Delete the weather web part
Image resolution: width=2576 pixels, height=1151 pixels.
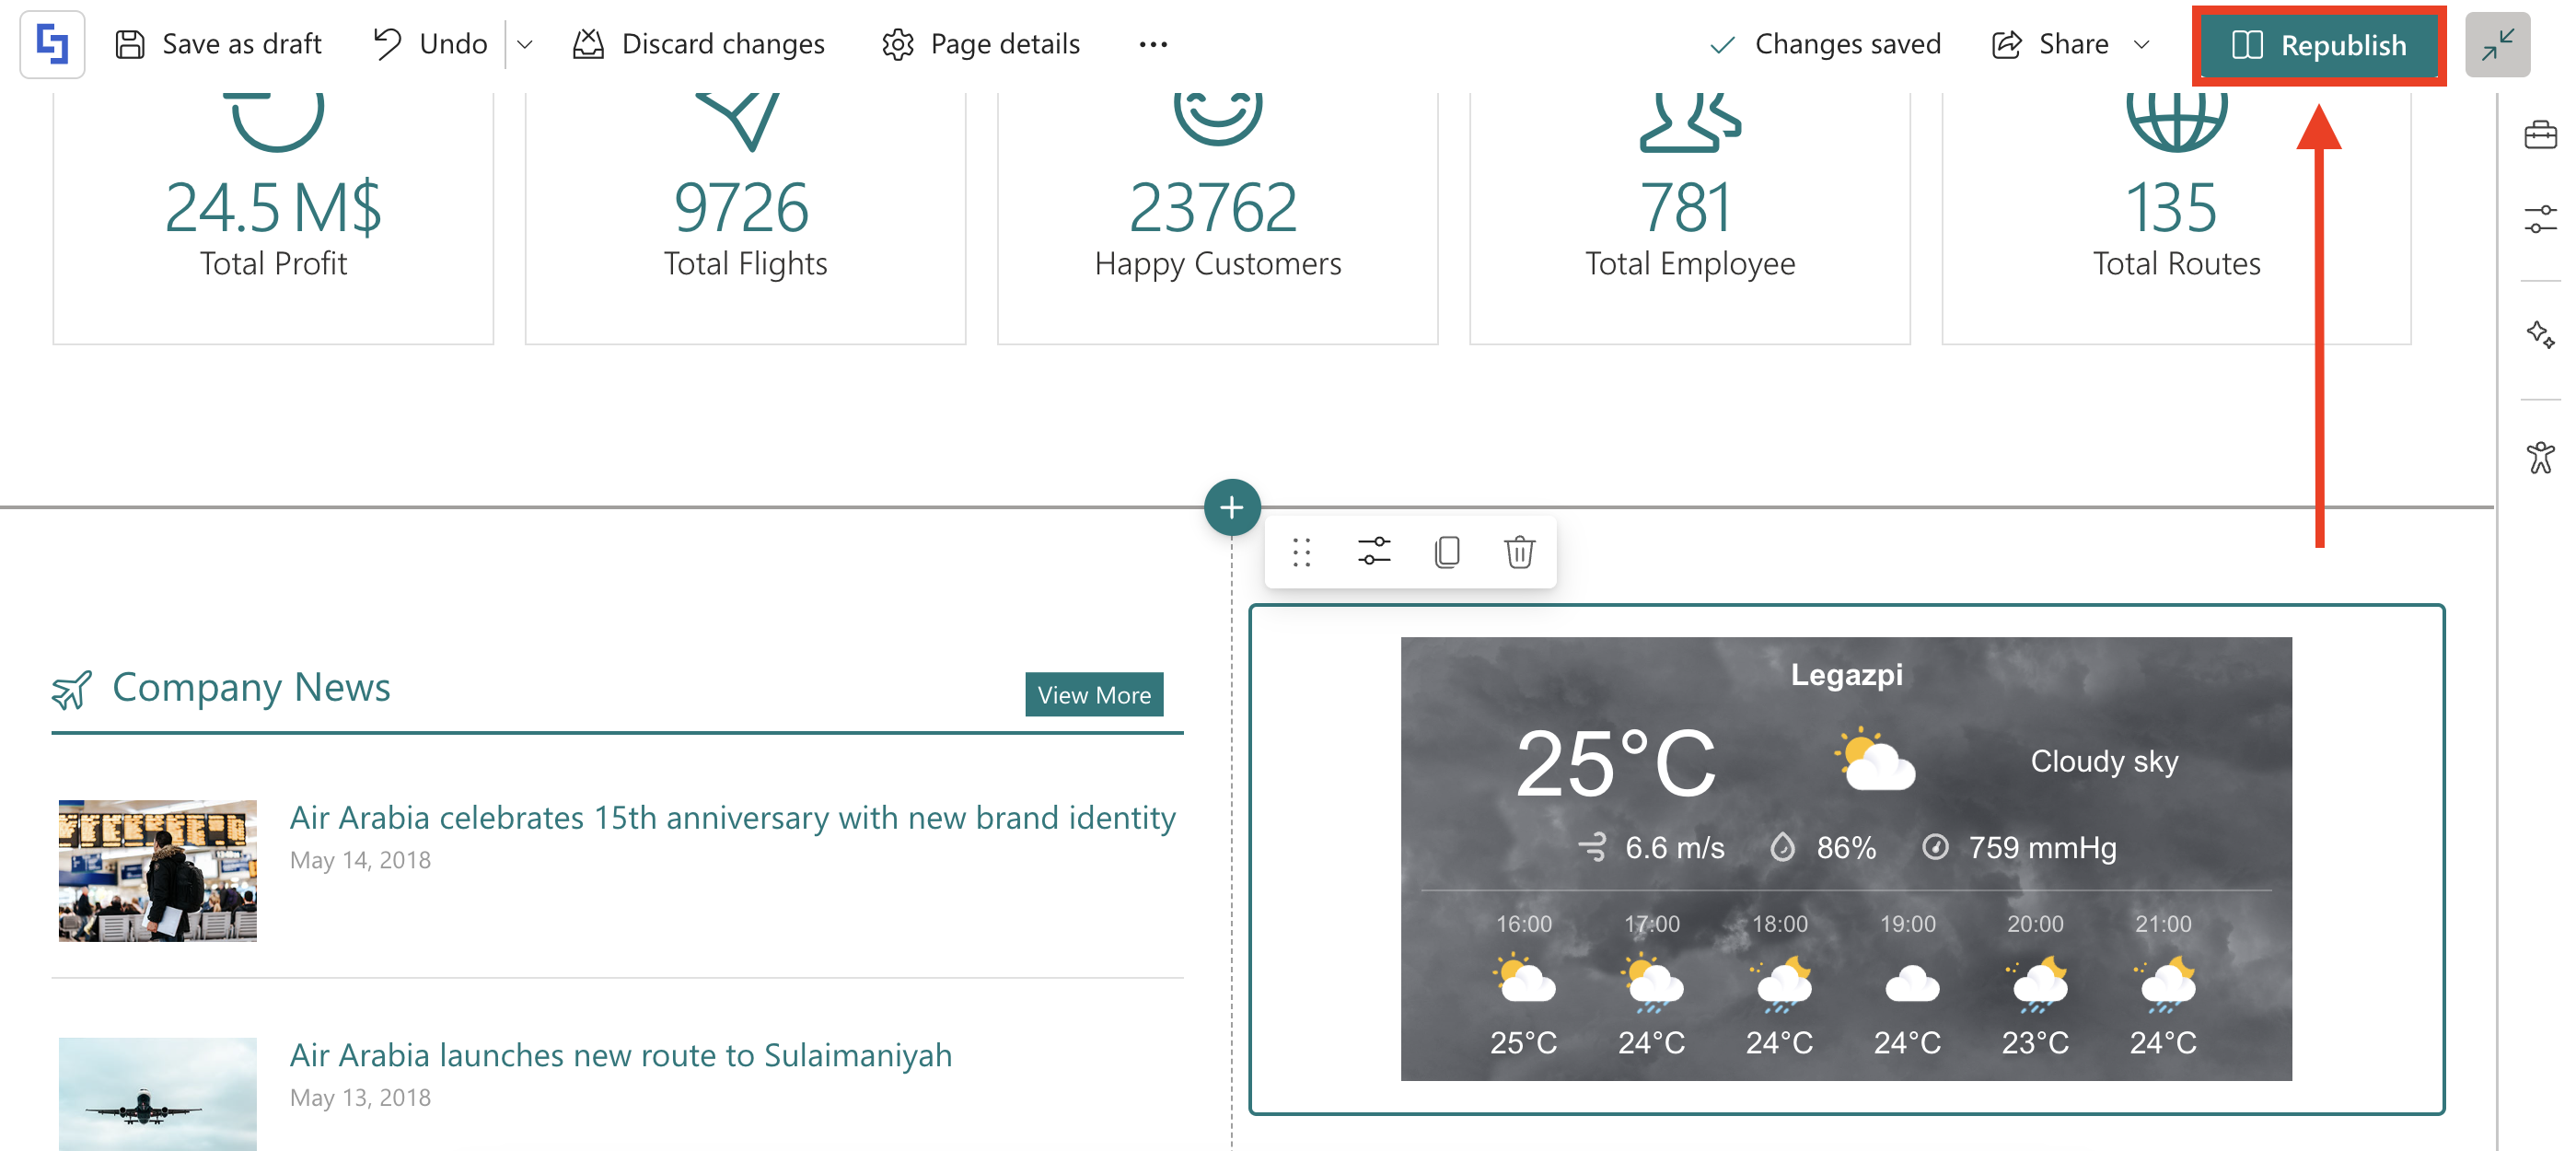(x=1518, y=551)
